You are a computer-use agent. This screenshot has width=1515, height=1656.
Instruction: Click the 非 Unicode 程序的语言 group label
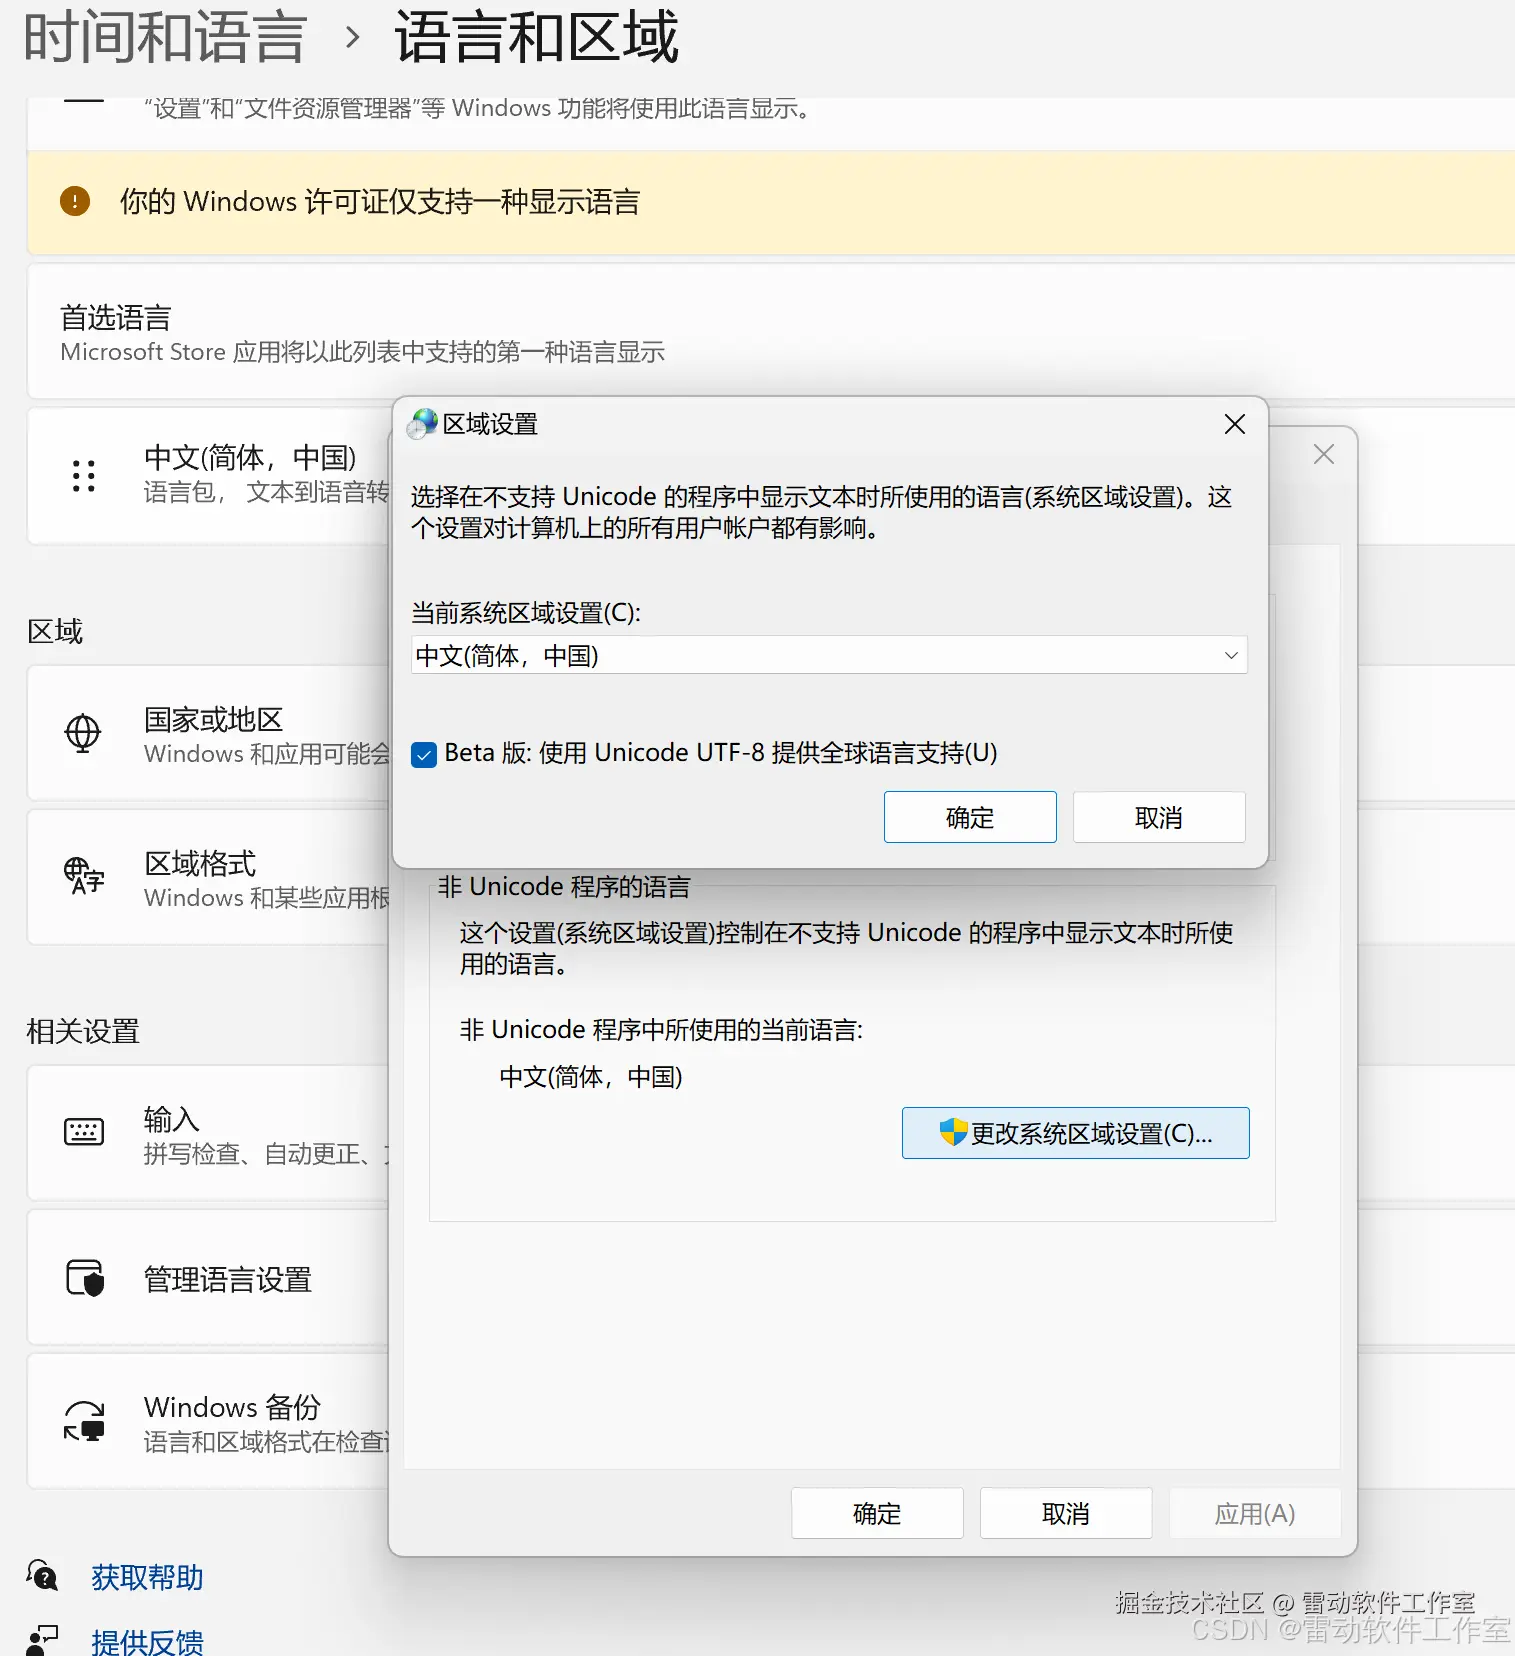564,887
